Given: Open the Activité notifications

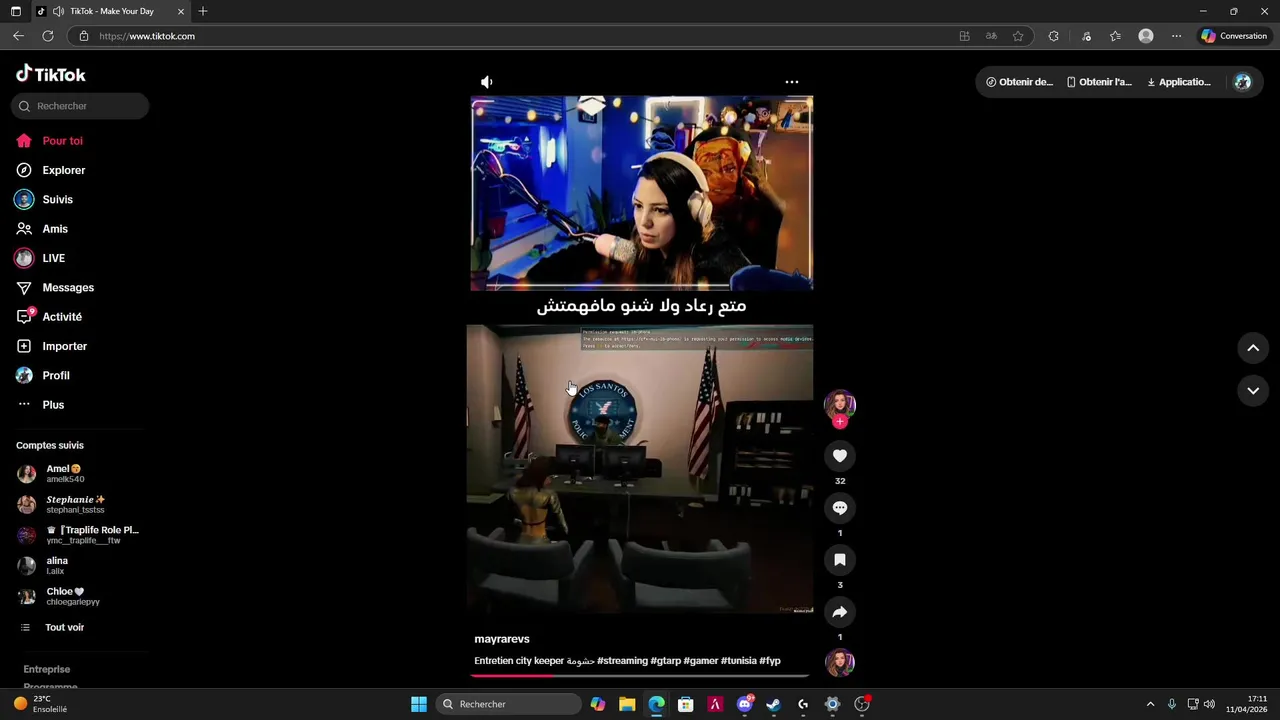Looking at the screenshot, I should 61,317.
